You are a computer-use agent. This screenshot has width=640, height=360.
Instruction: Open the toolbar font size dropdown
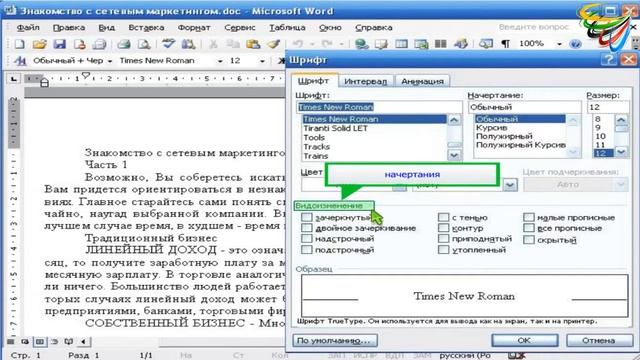tap(262, 61)
